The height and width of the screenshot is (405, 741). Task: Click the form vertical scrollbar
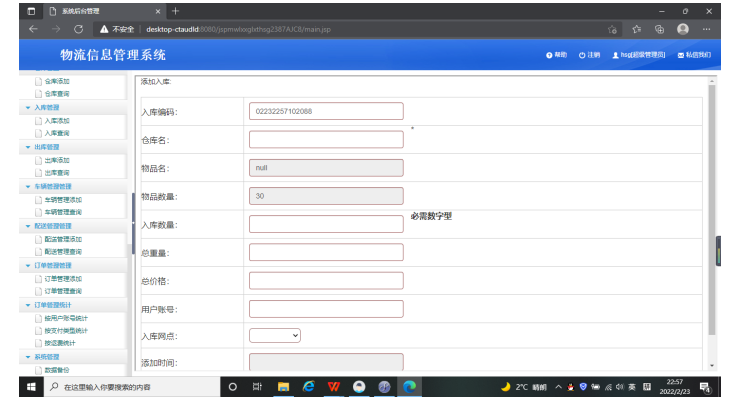point(712,210)
